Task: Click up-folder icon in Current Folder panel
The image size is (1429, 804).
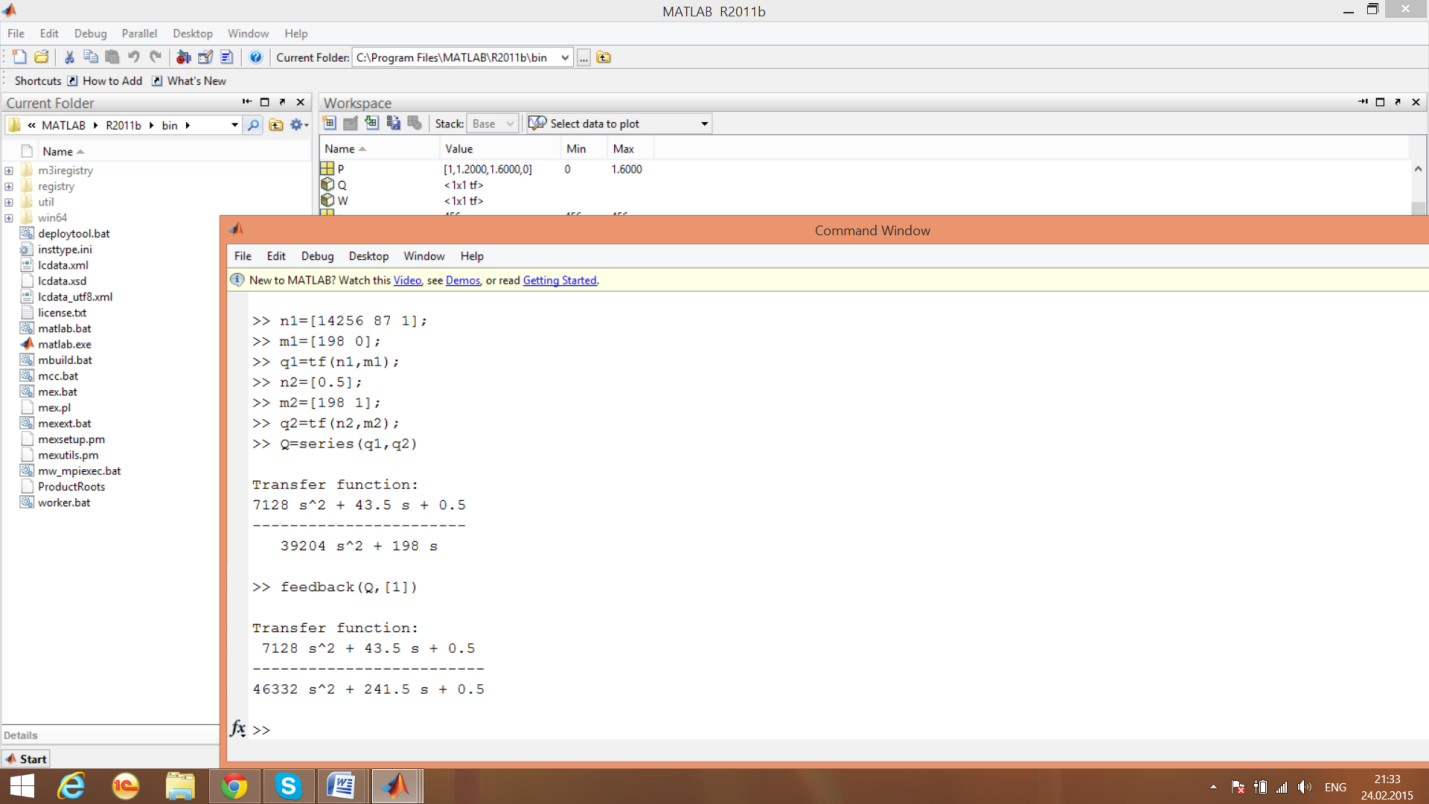Action: click(276, 125)
